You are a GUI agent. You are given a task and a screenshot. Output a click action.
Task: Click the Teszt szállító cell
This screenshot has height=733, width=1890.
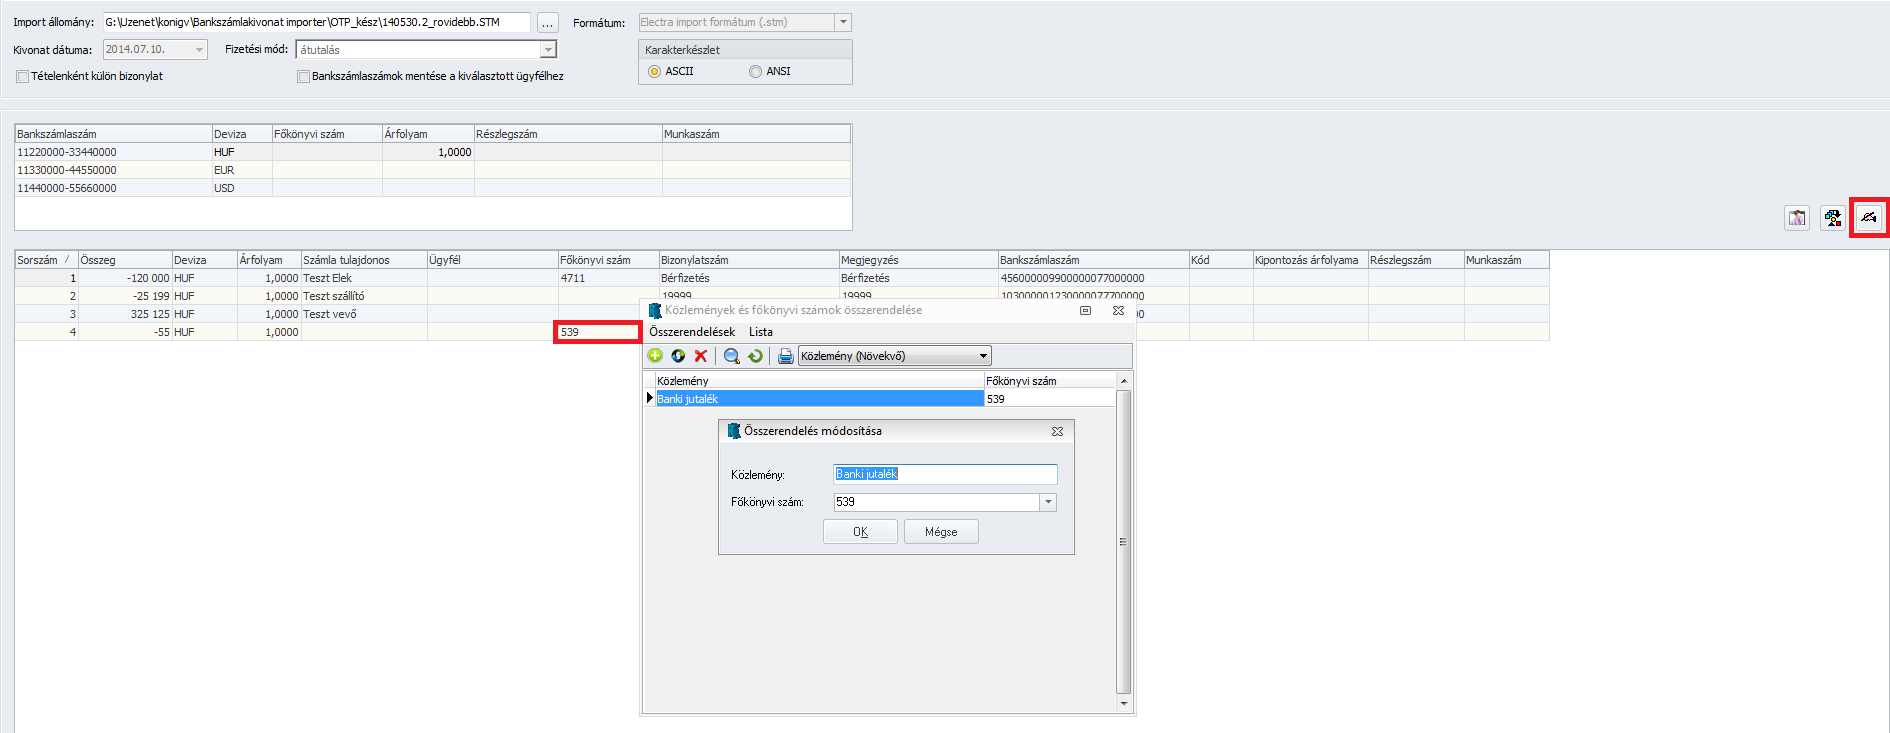coord(364,296)
